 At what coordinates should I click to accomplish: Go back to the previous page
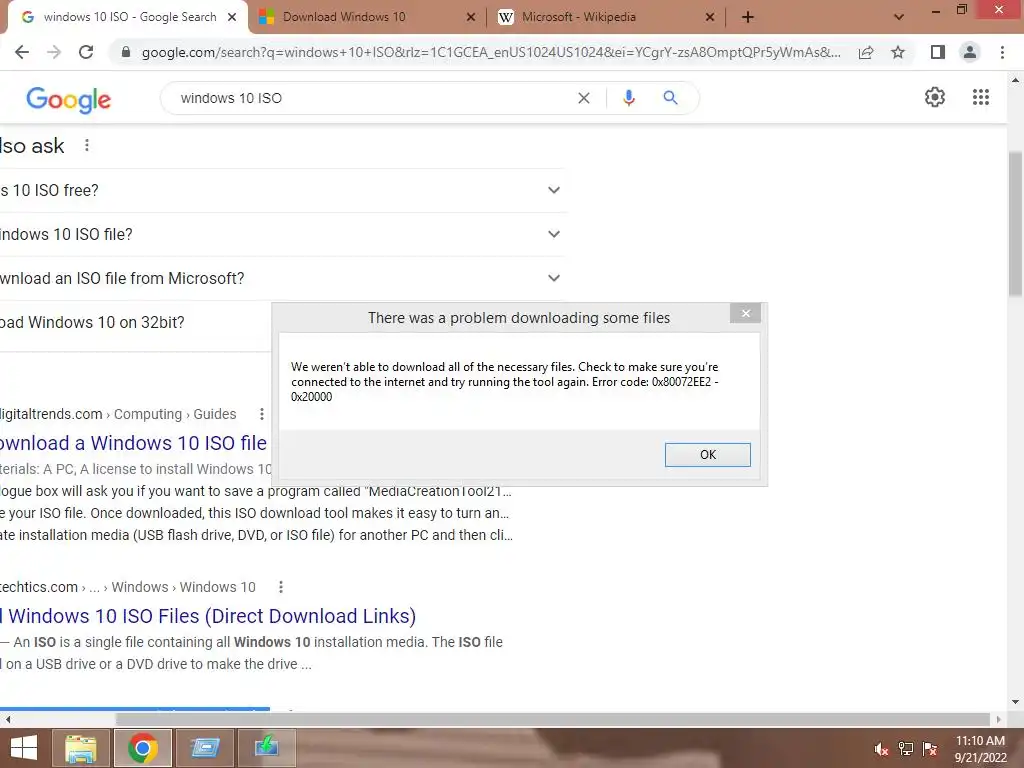pos(22,52)
